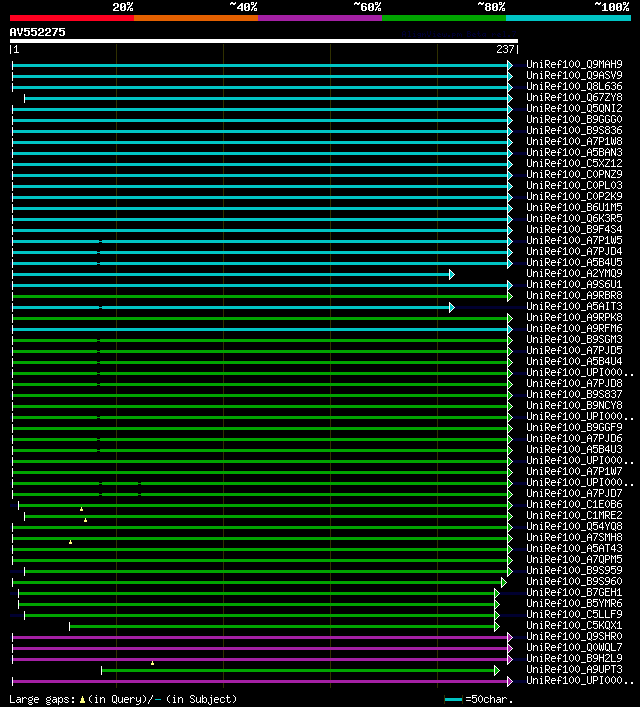Click the yellow gap marker under UniRef100_C1E0B6 bar

(x=82, y=509)
